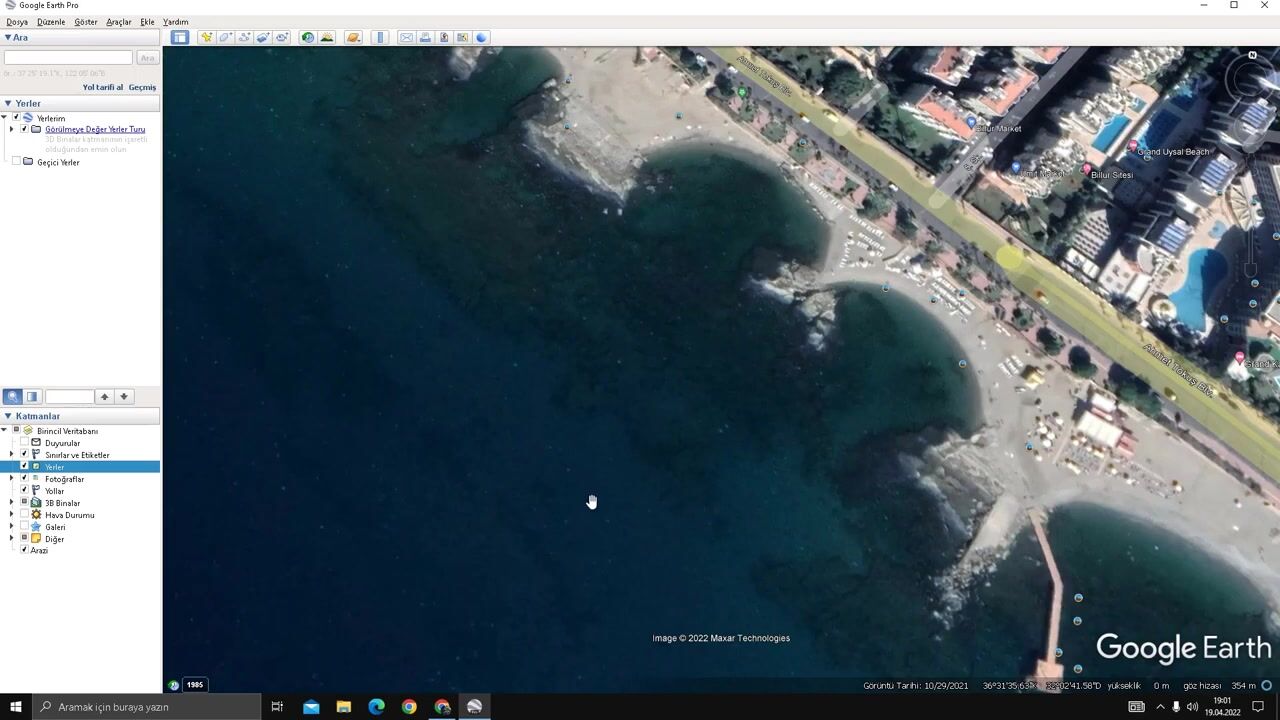Click the email envelope toolbar icon
The image size is (1280, 720).
[406, 37]
